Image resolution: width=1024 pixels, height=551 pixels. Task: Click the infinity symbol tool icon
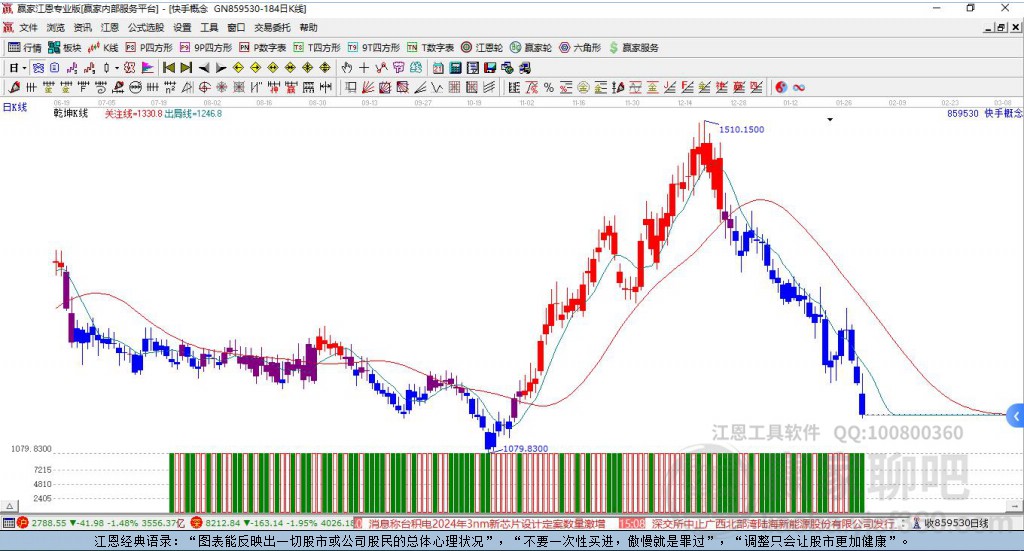tap(799, 88)
